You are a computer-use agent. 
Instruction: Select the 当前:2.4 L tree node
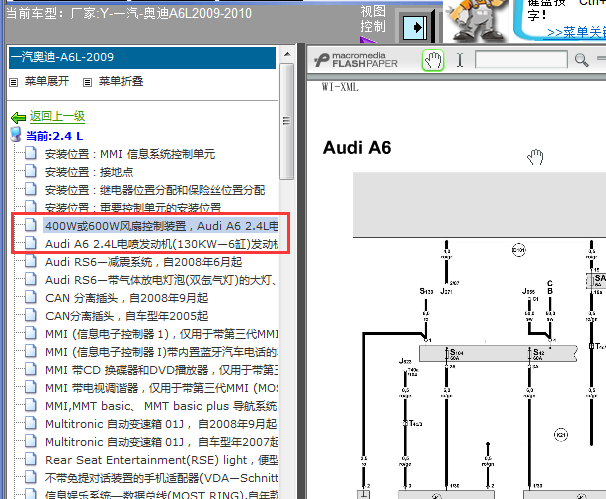pos(54,136)
